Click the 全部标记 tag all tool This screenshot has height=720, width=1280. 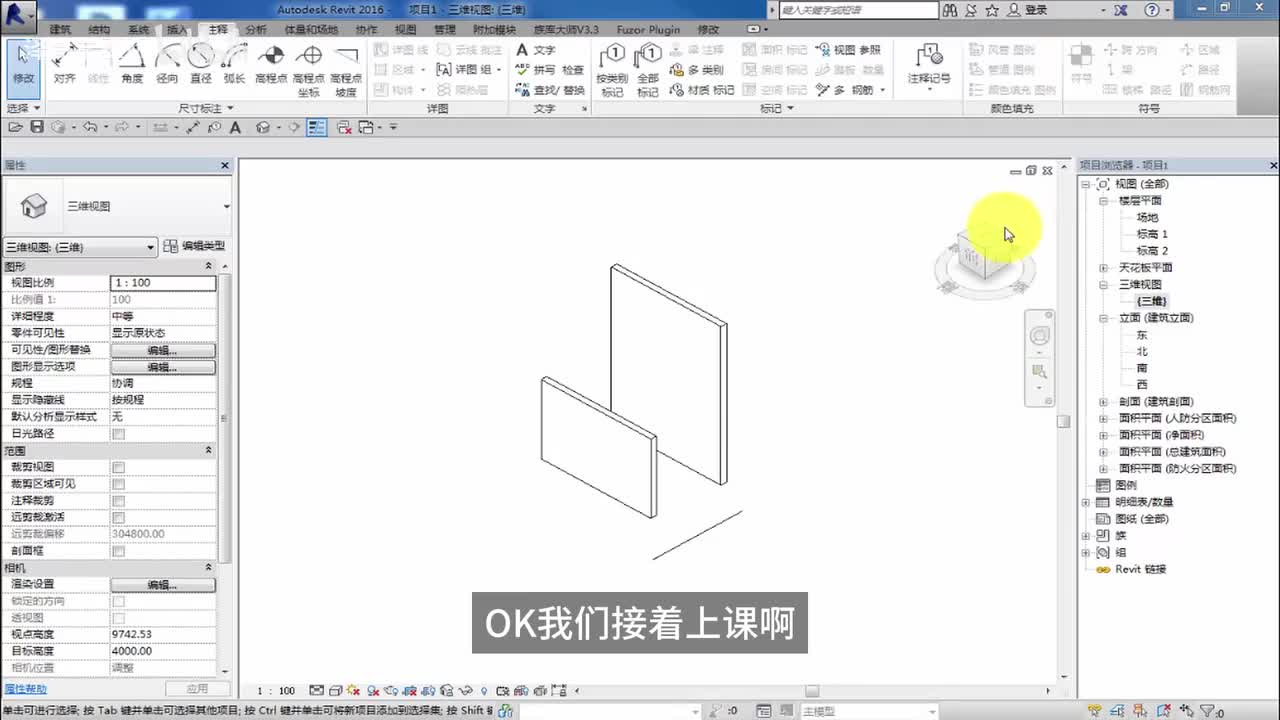pyautogui.click(x=648, y=70)
